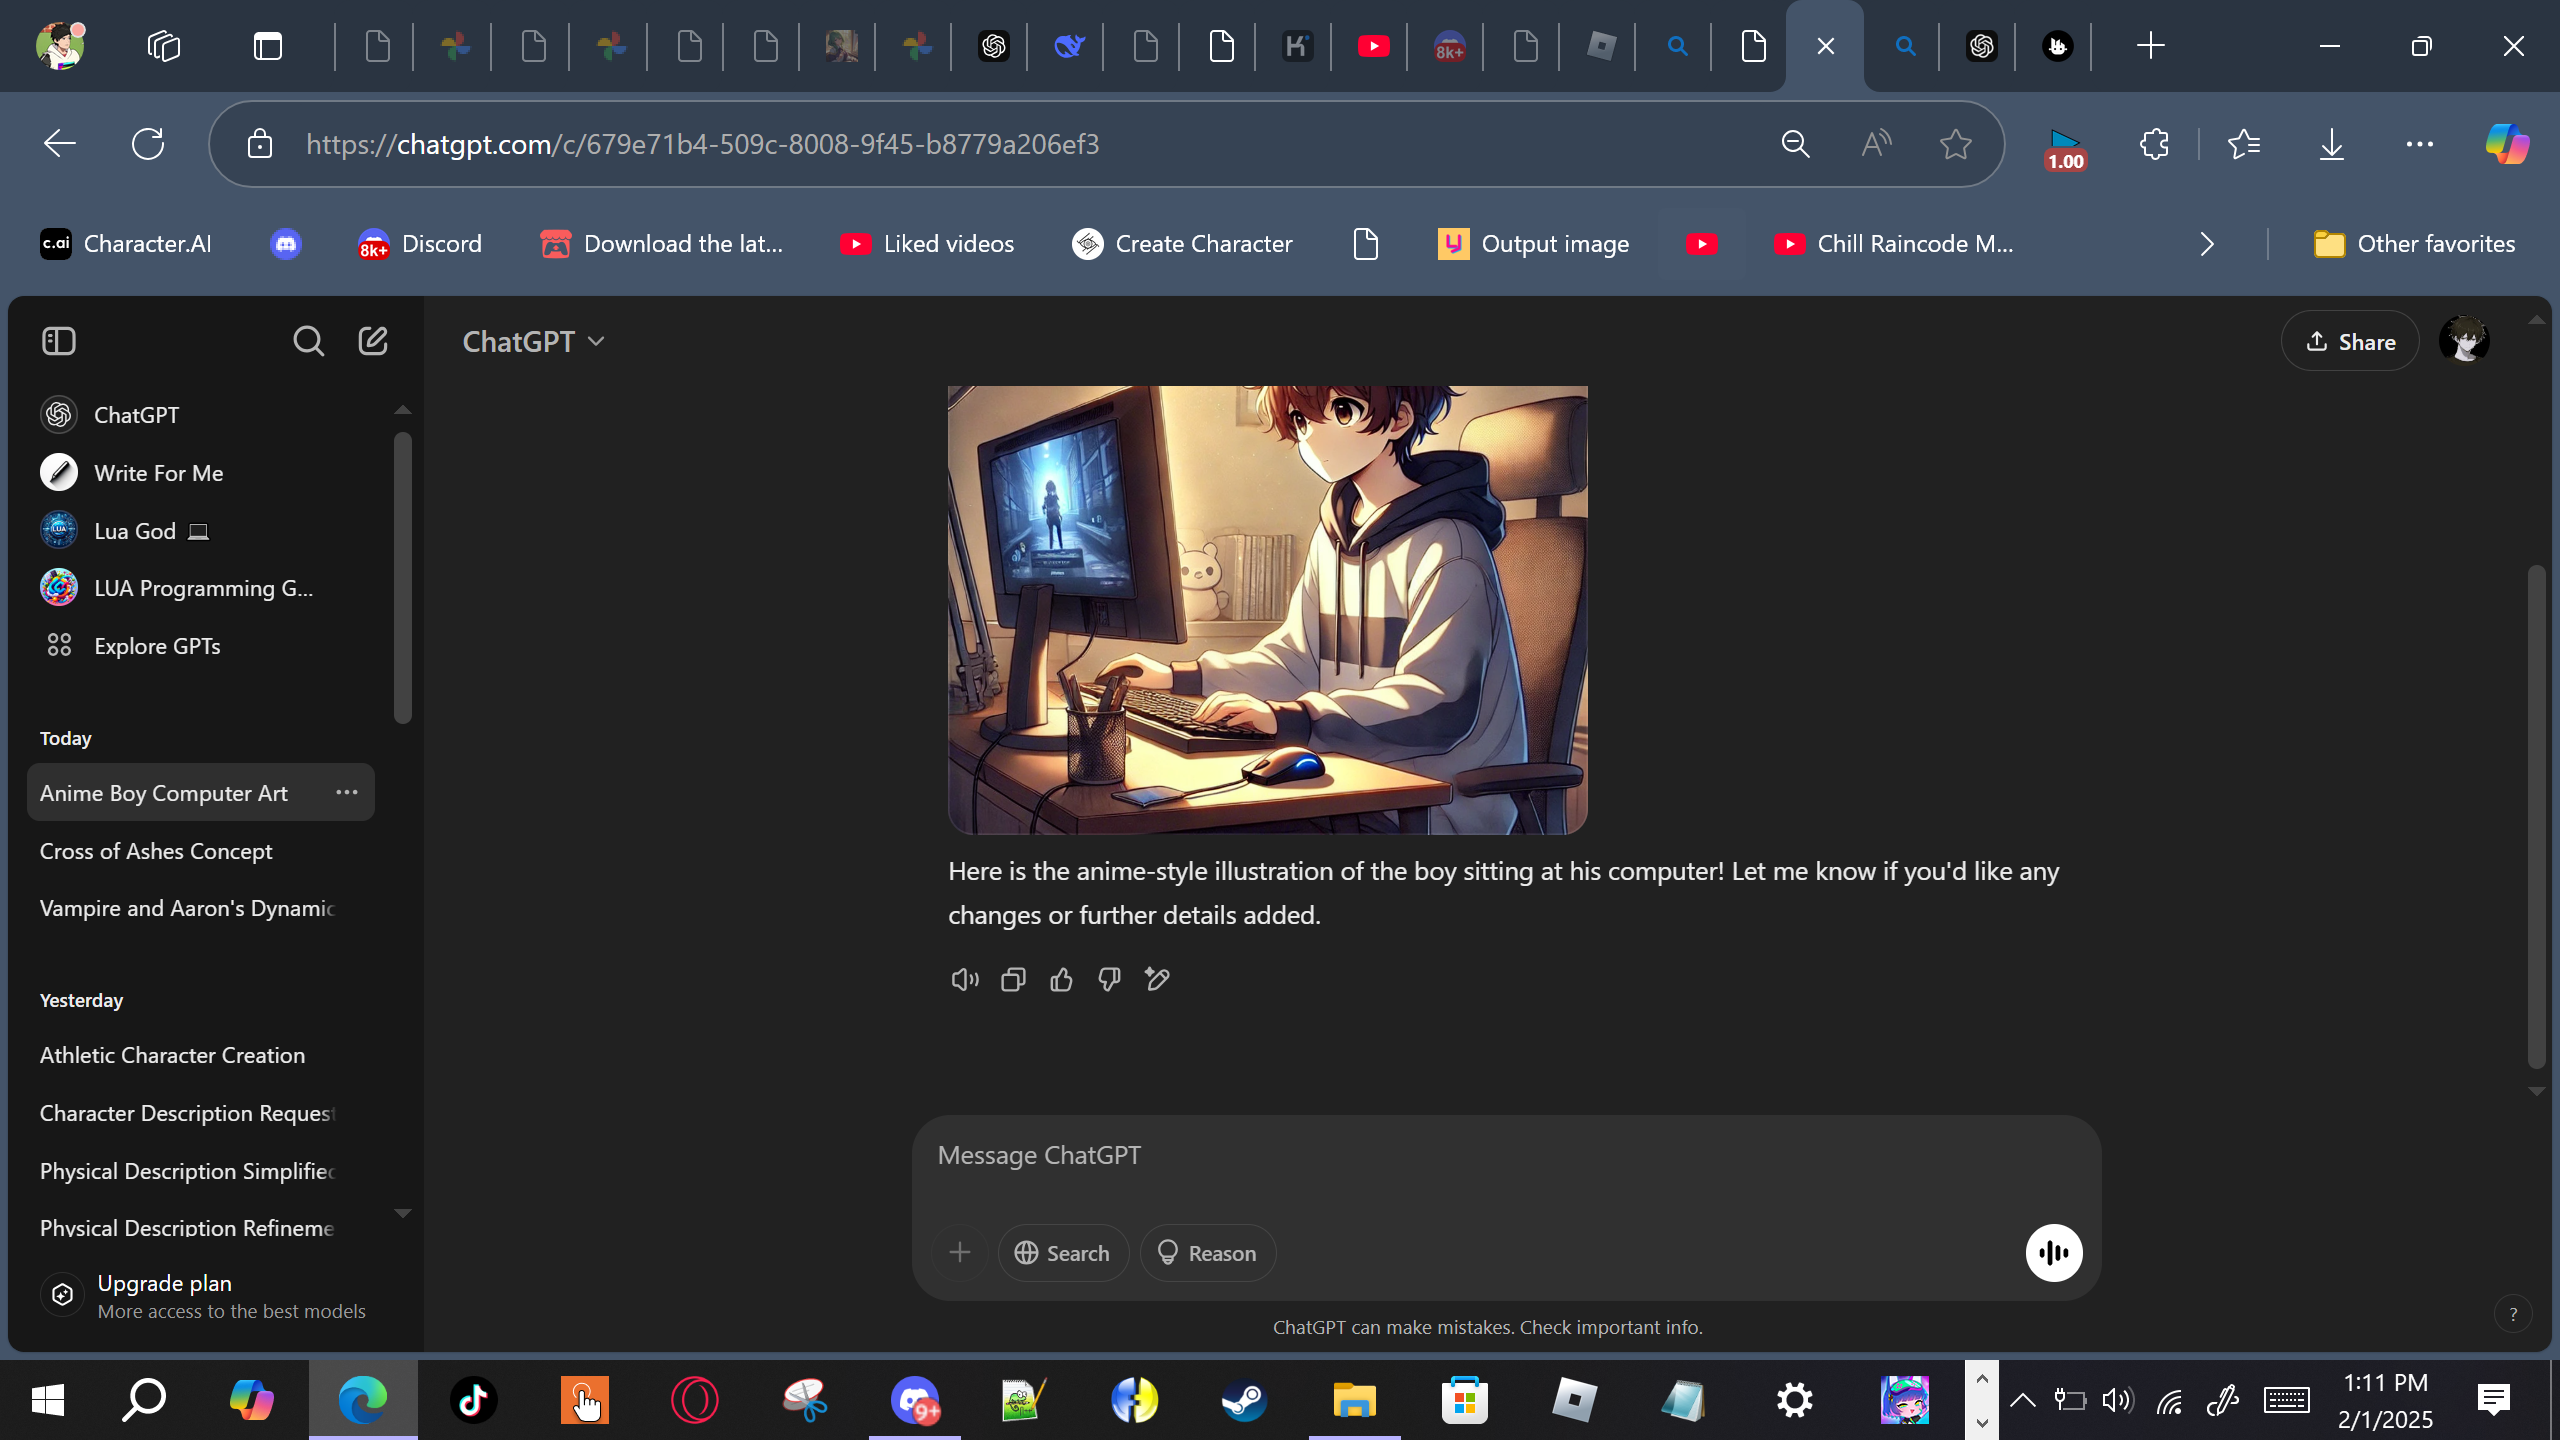Select Explore GPTs in sidebar
Image resolution: width=2560 pixels, height=1440 pixels.
(x=157, y=646)
